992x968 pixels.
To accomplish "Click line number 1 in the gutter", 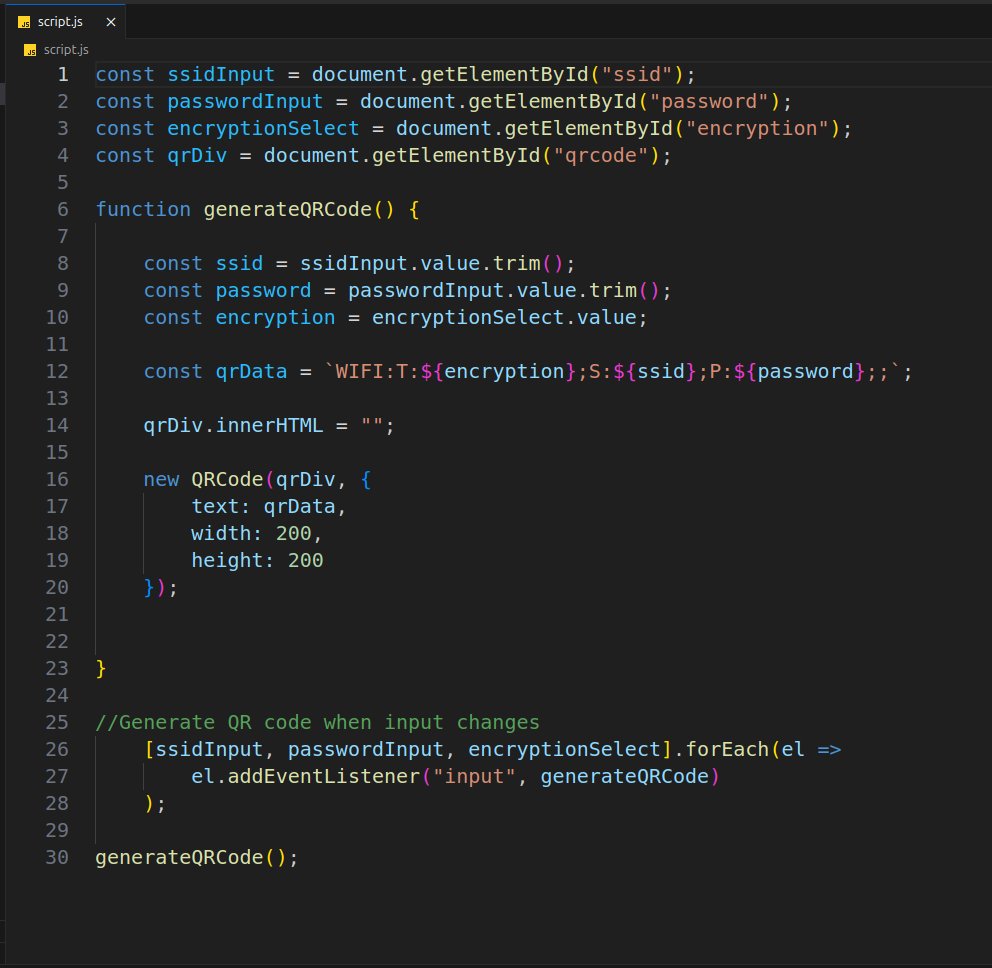I will coord(63,75).
